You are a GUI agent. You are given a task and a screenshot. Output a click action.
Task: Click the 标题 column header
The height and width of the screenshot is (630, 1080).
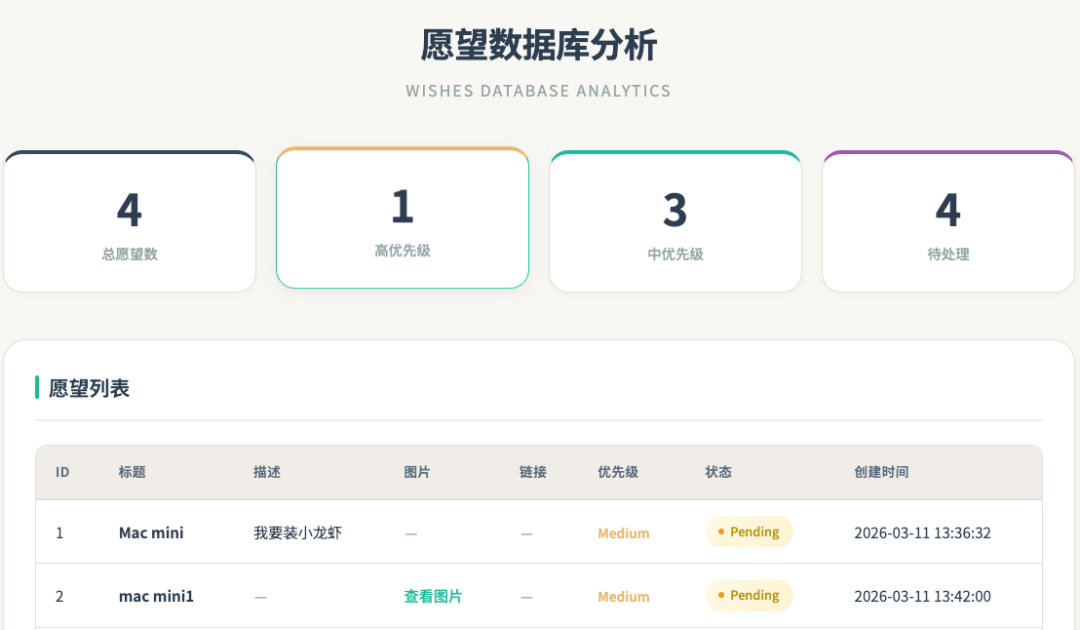pyautogui.click(x=132, y=472)
